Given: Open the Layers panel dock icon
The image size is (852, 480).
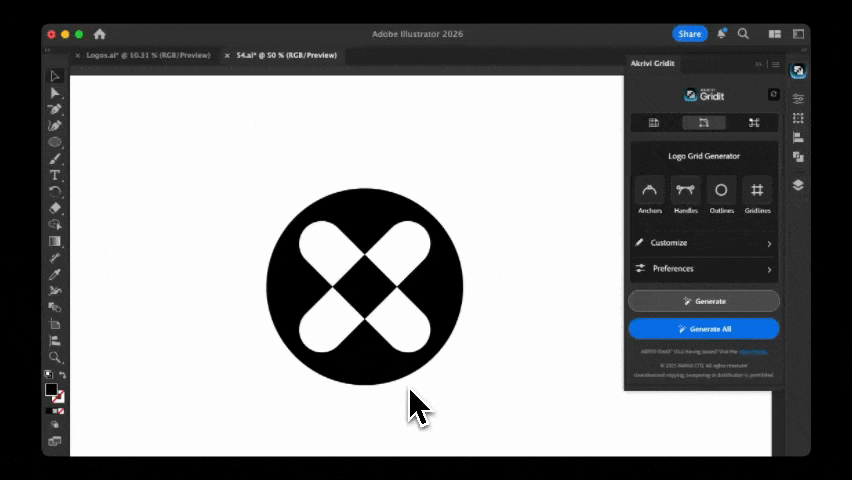Looking at the screenshot, I should (x=798, y=185).
